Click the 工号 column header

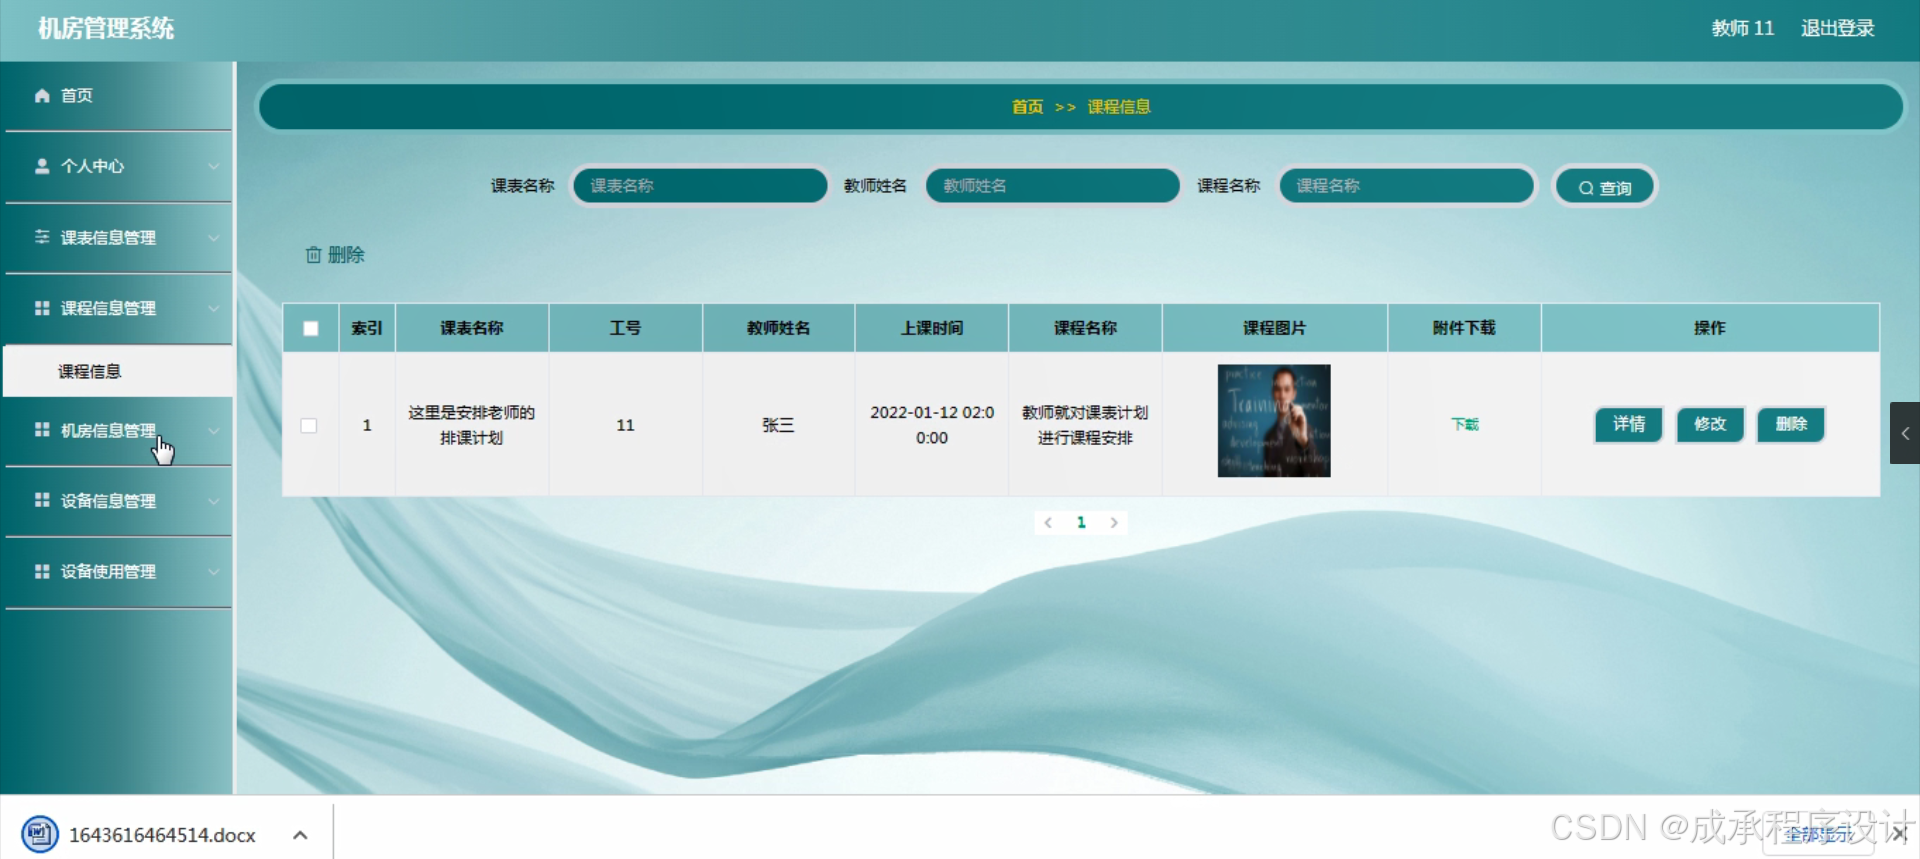(x=625, y=328)
